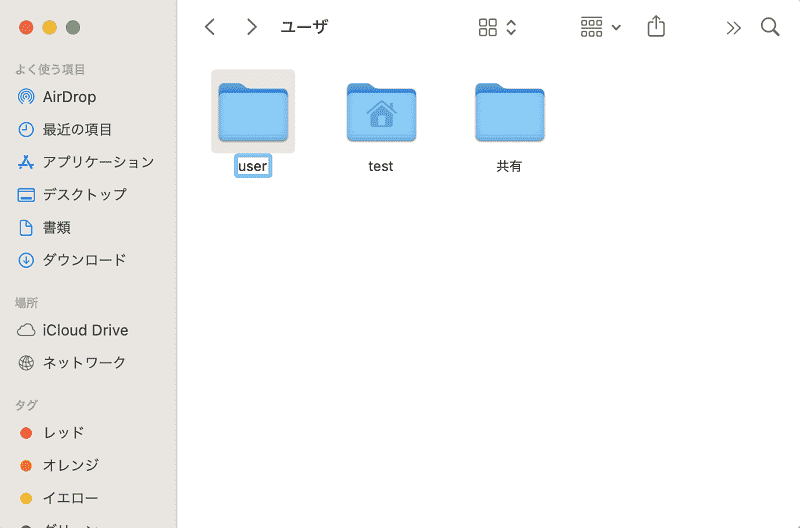Show more toolbar items chevrons
This screenshot has width=800, height=528.
click(733, 28)
